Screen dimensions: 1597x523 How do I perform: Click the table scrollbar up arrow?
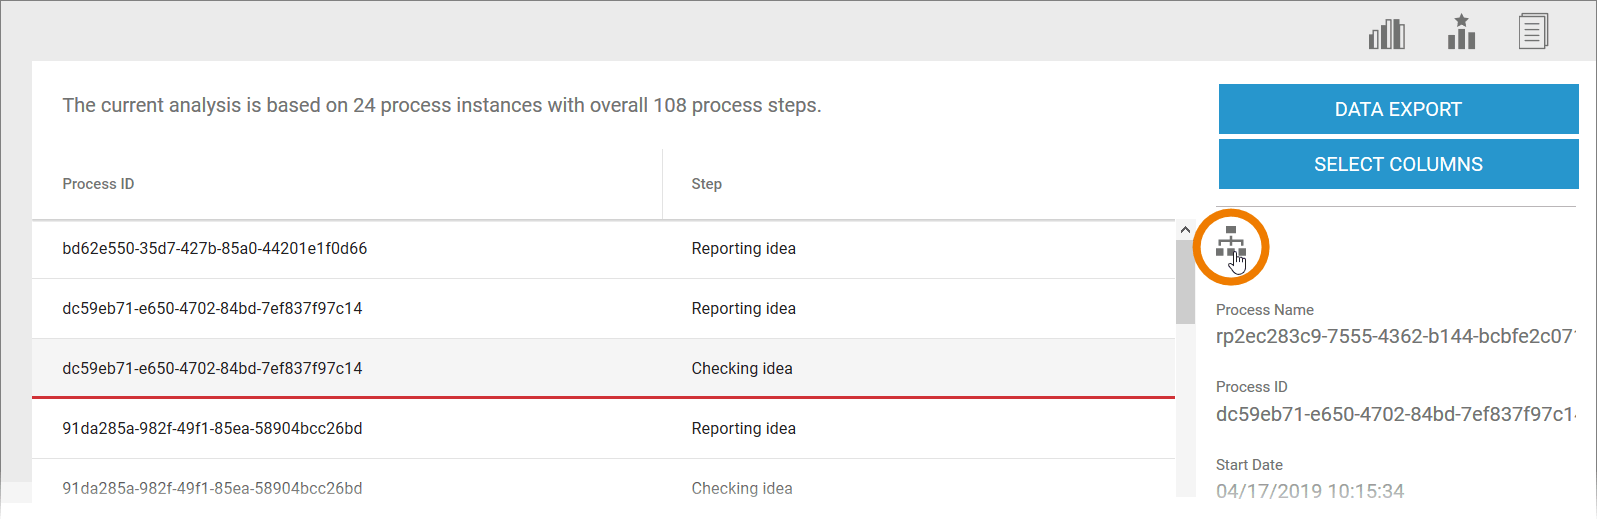(x=1185, y=230)
